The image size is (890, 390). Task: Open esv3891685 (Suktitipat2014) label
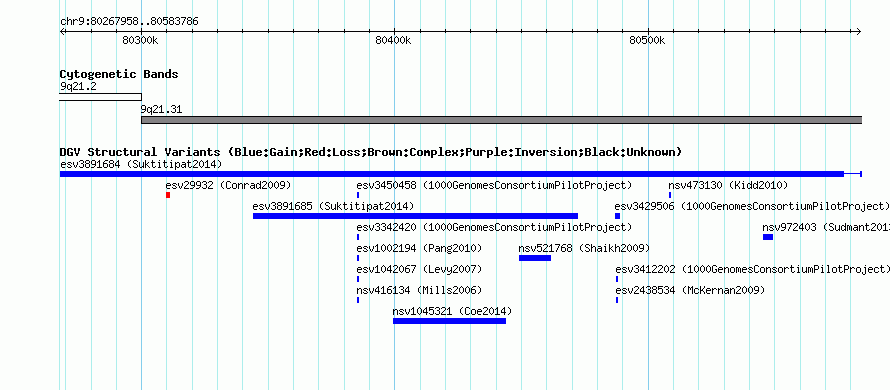333,207
